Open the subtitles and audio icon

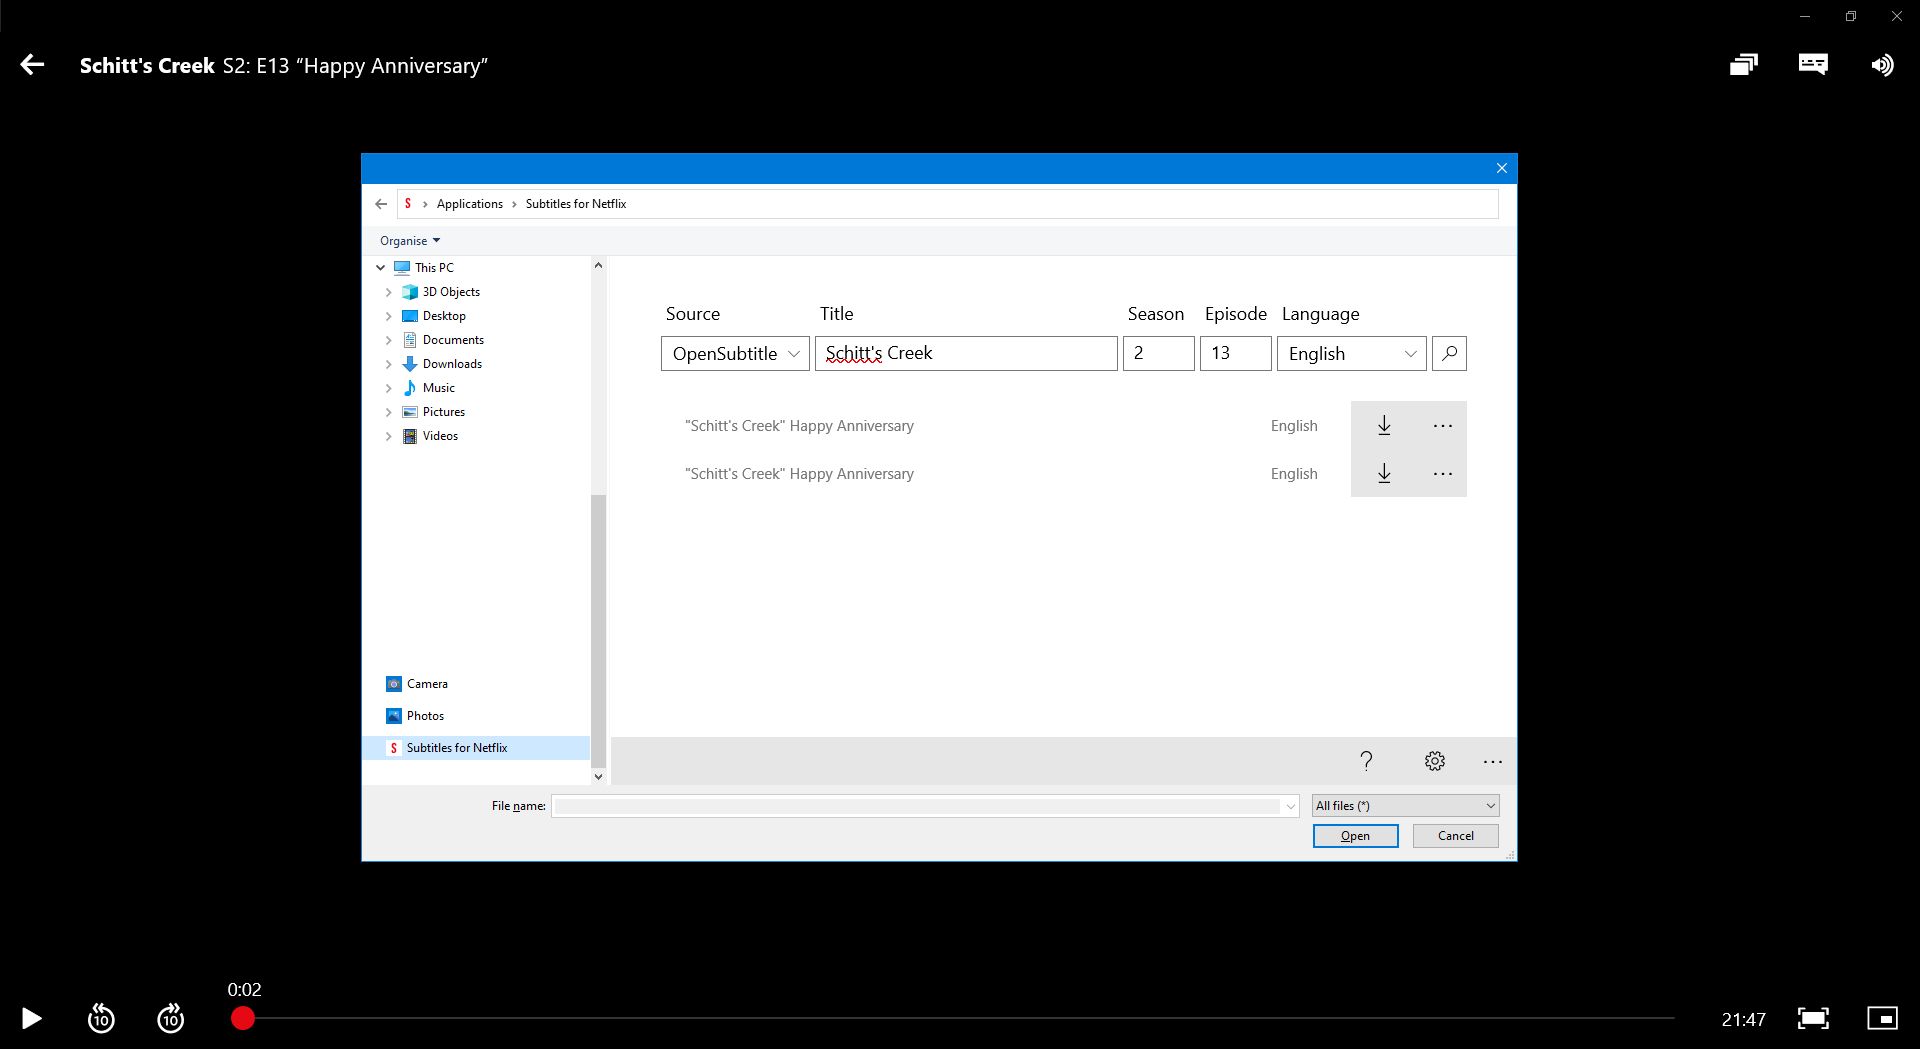tap(1813, 65)
